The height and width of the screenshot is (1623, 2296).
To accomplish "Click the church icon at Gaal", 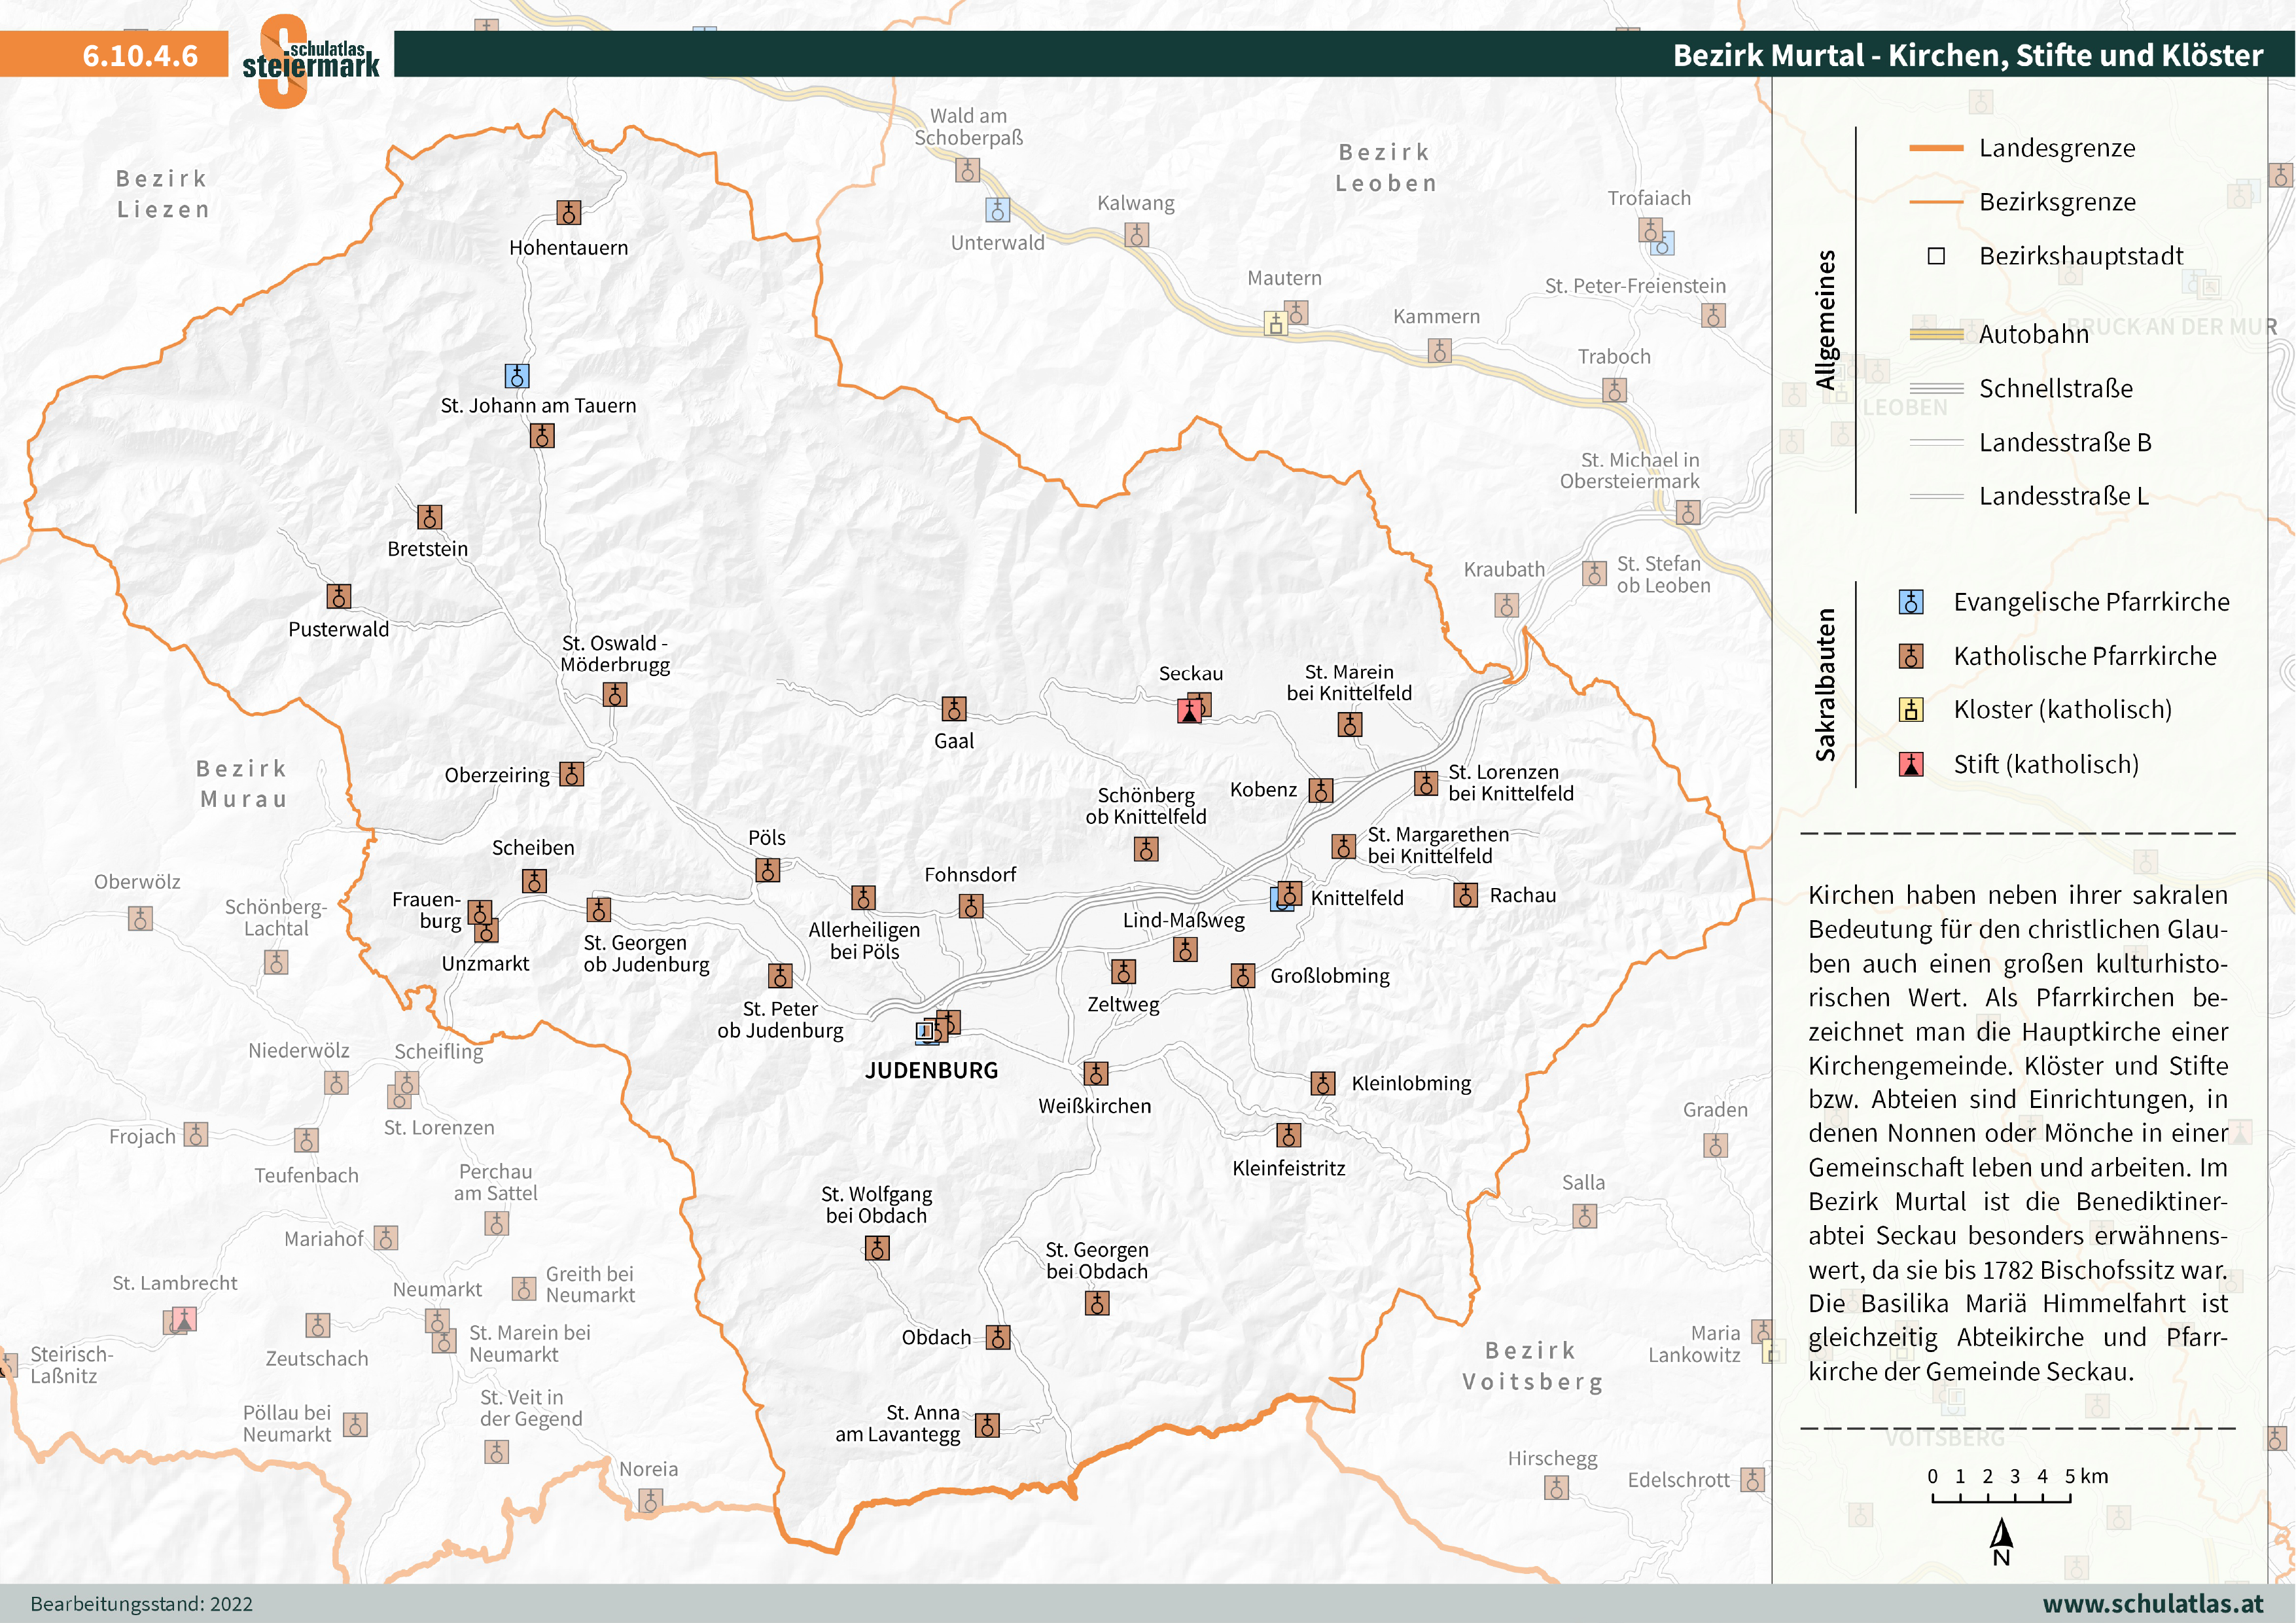I will coord(954,709).
